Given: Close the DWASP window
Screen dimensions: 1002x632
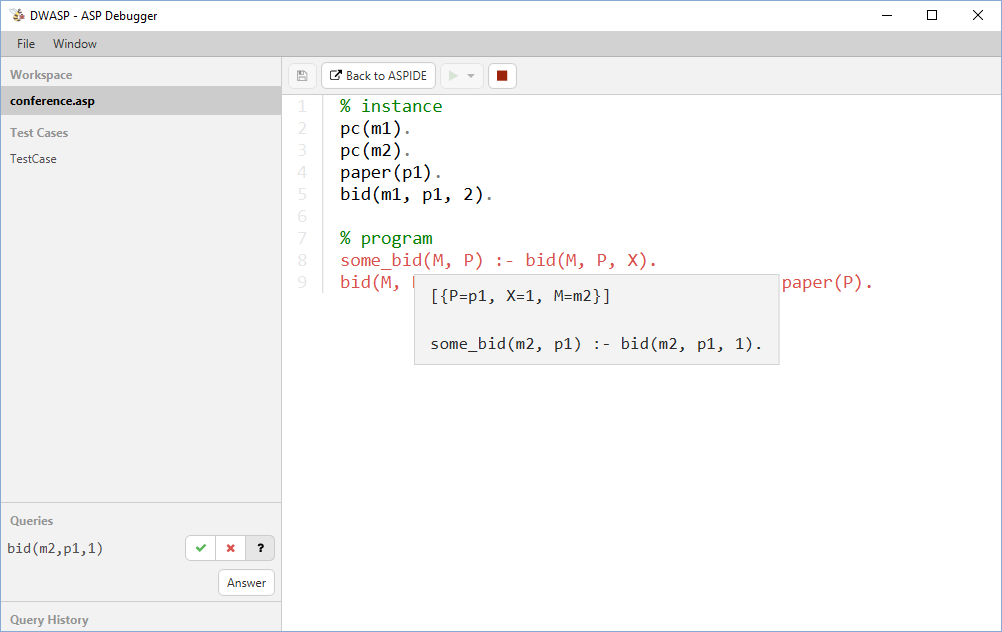Looking at the screenshot, I should [978, 15].
